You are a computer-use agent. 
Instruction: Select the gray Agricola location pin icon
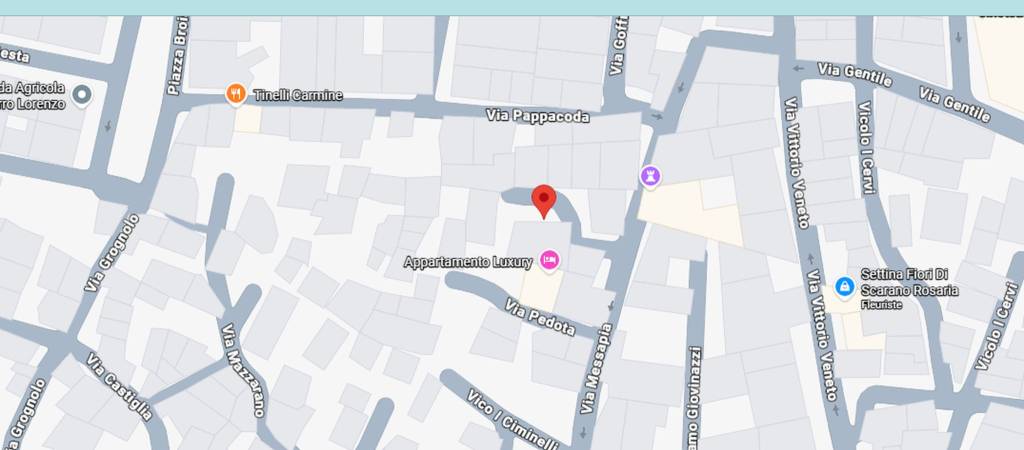(82, 95)
